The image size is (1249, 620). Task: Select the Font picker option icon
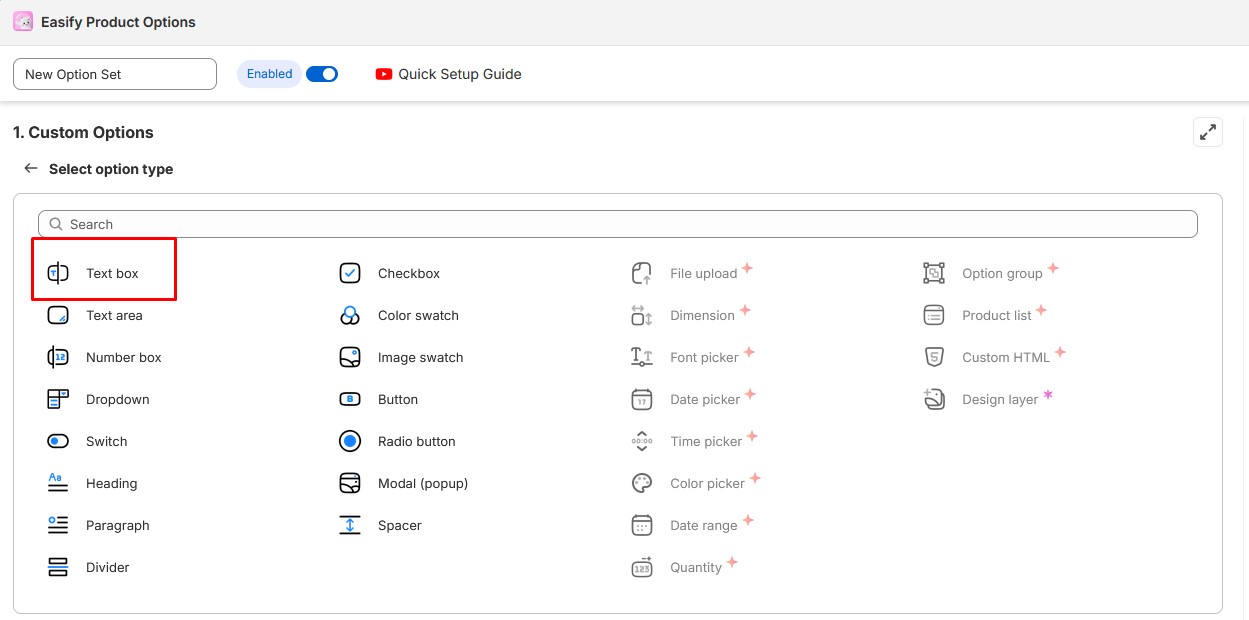click(x=641, y=357)
